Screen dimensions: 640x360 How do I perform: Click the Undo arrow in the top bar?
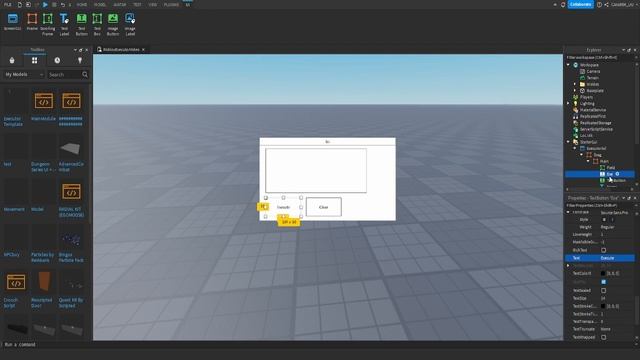pyautogui.click(x=62, y=4)
